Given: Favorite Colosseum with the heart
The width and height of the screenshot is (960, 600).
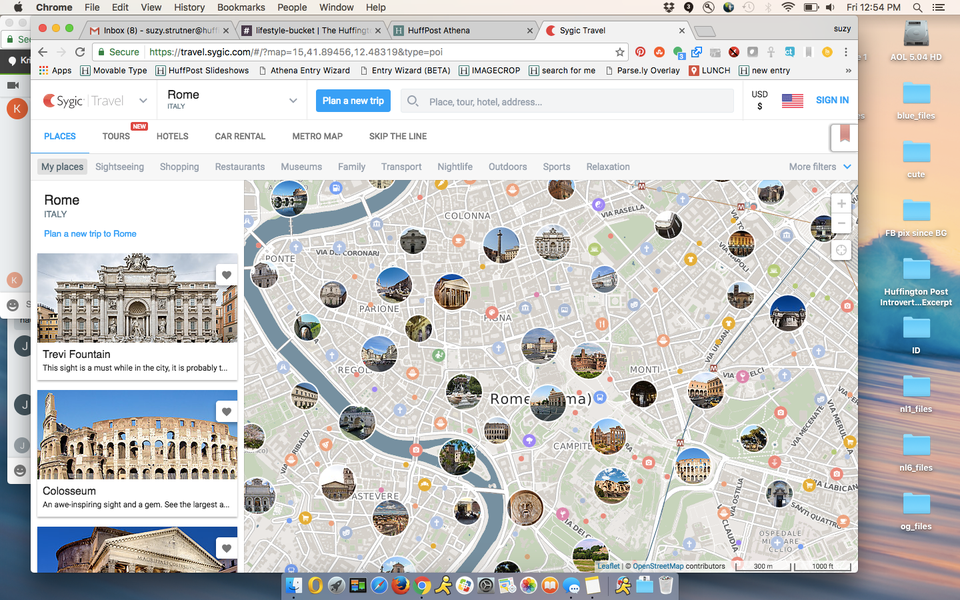Looking at the screenshot, I should click(x=227, y=412).
